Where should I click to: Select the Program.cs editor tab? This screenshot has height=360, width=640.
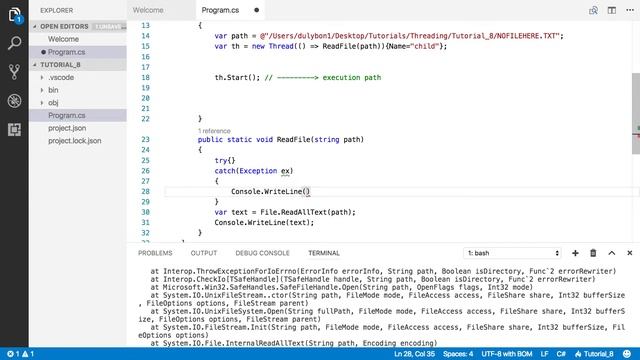pos(220,10)
